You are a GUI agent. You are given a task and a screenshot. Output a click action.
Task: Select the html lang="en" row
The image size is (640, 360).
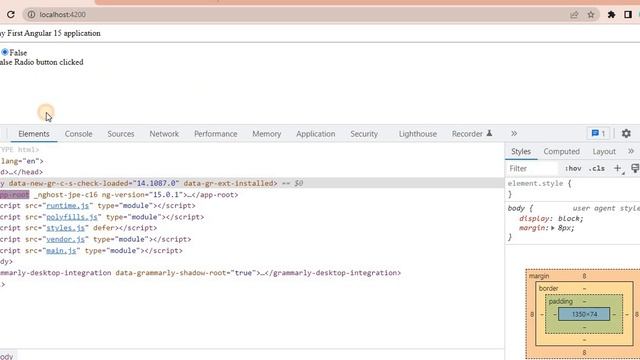coord(252,161)
